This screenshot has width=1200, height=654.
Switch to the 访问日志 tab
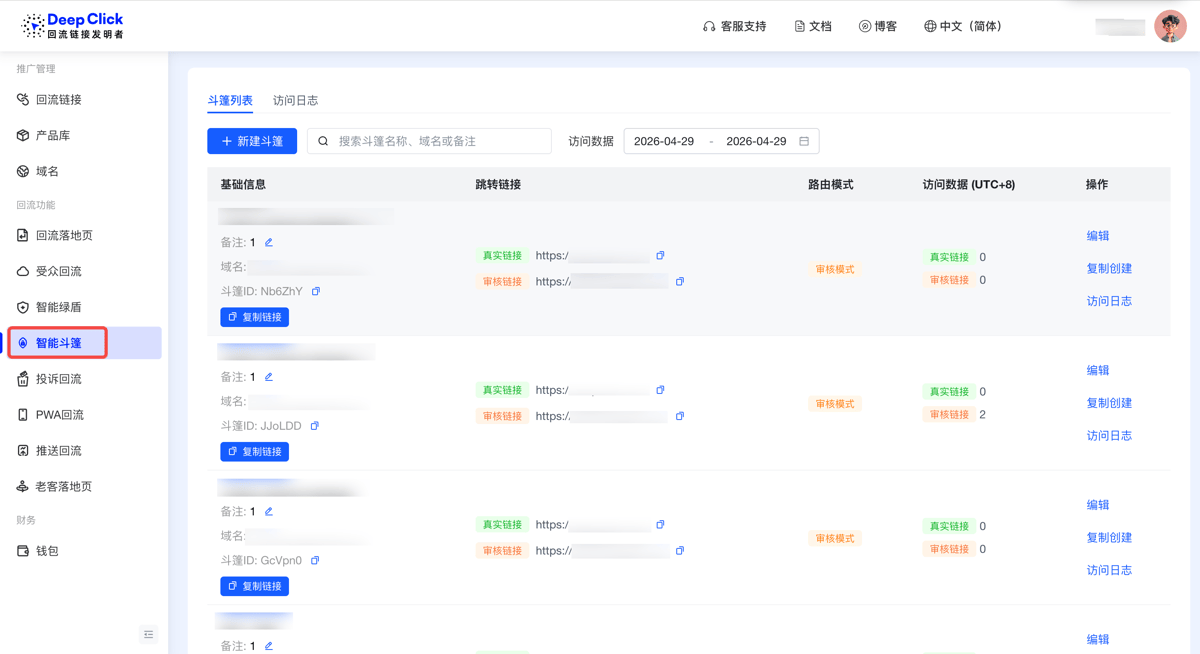coord(296,100)
